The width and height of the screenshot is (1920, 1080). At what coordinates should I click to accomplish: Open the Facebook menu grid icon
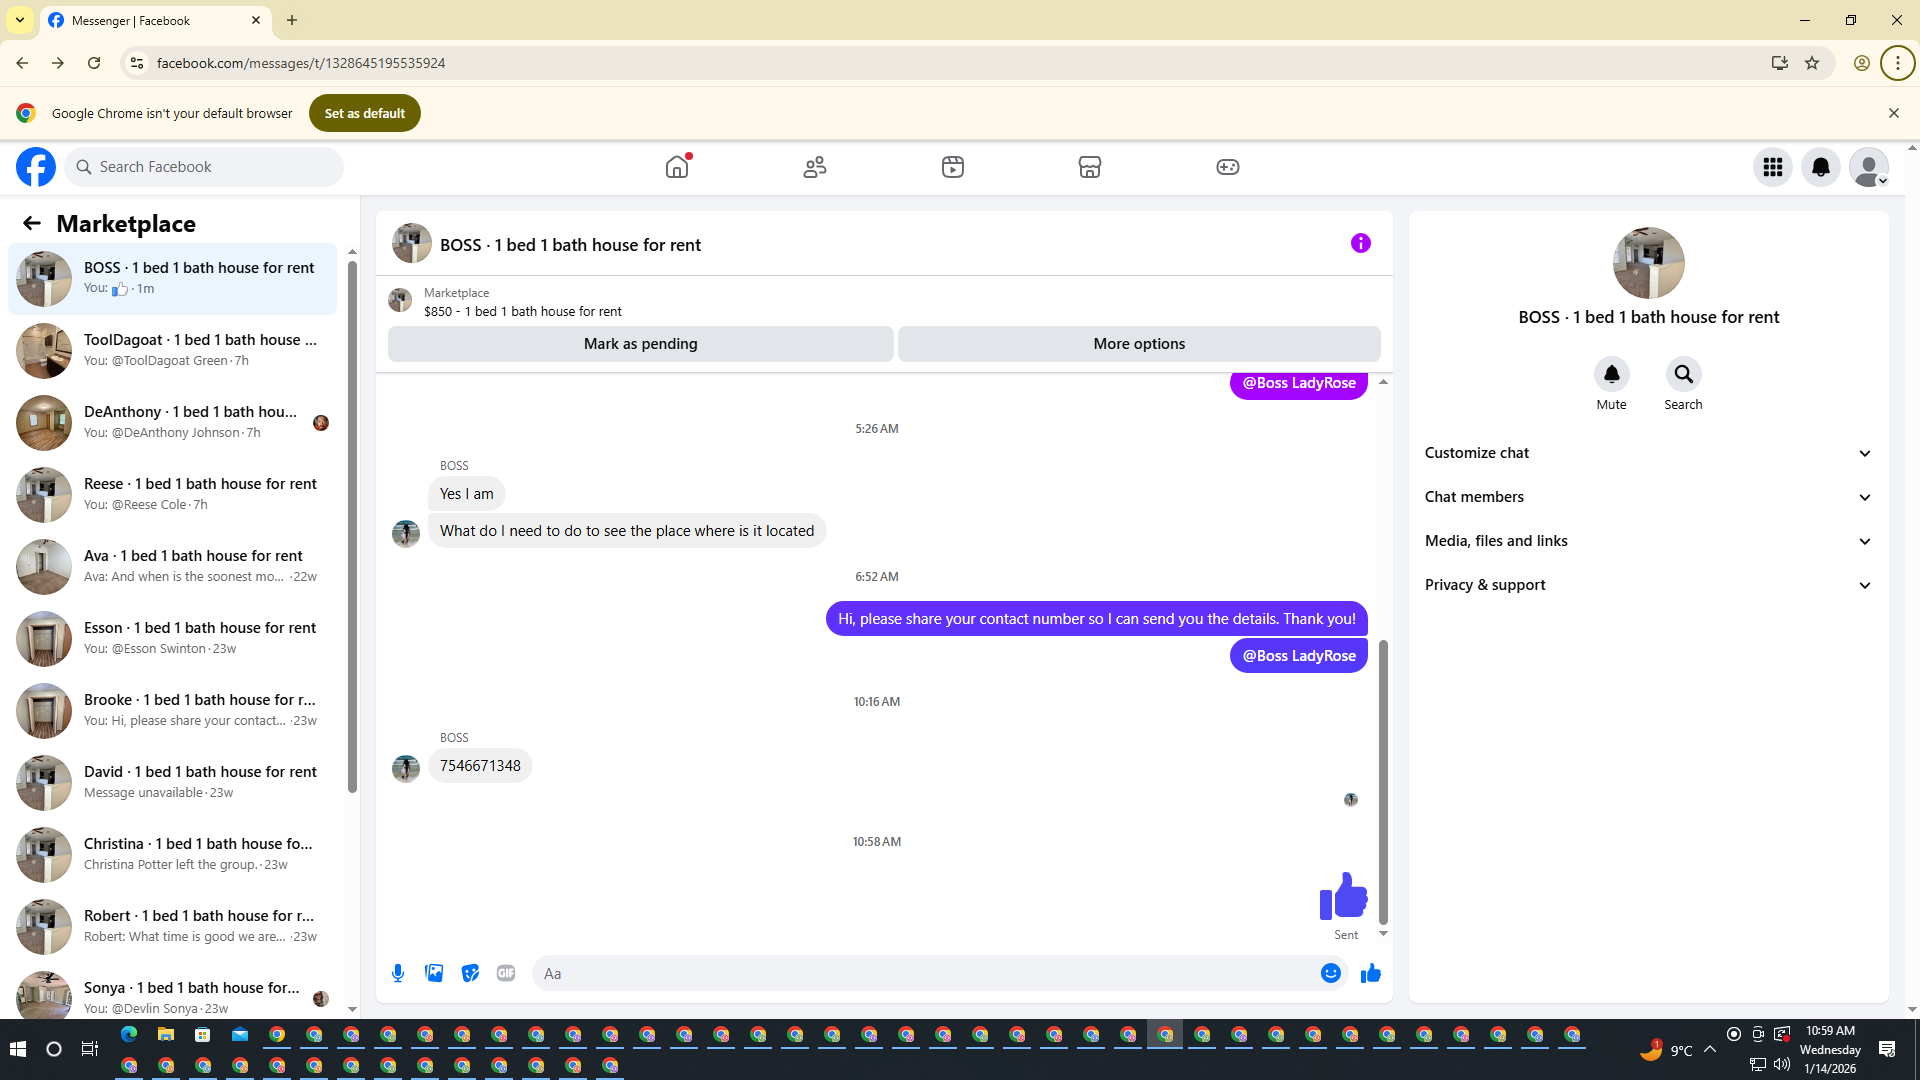(x=1772, y=167)
